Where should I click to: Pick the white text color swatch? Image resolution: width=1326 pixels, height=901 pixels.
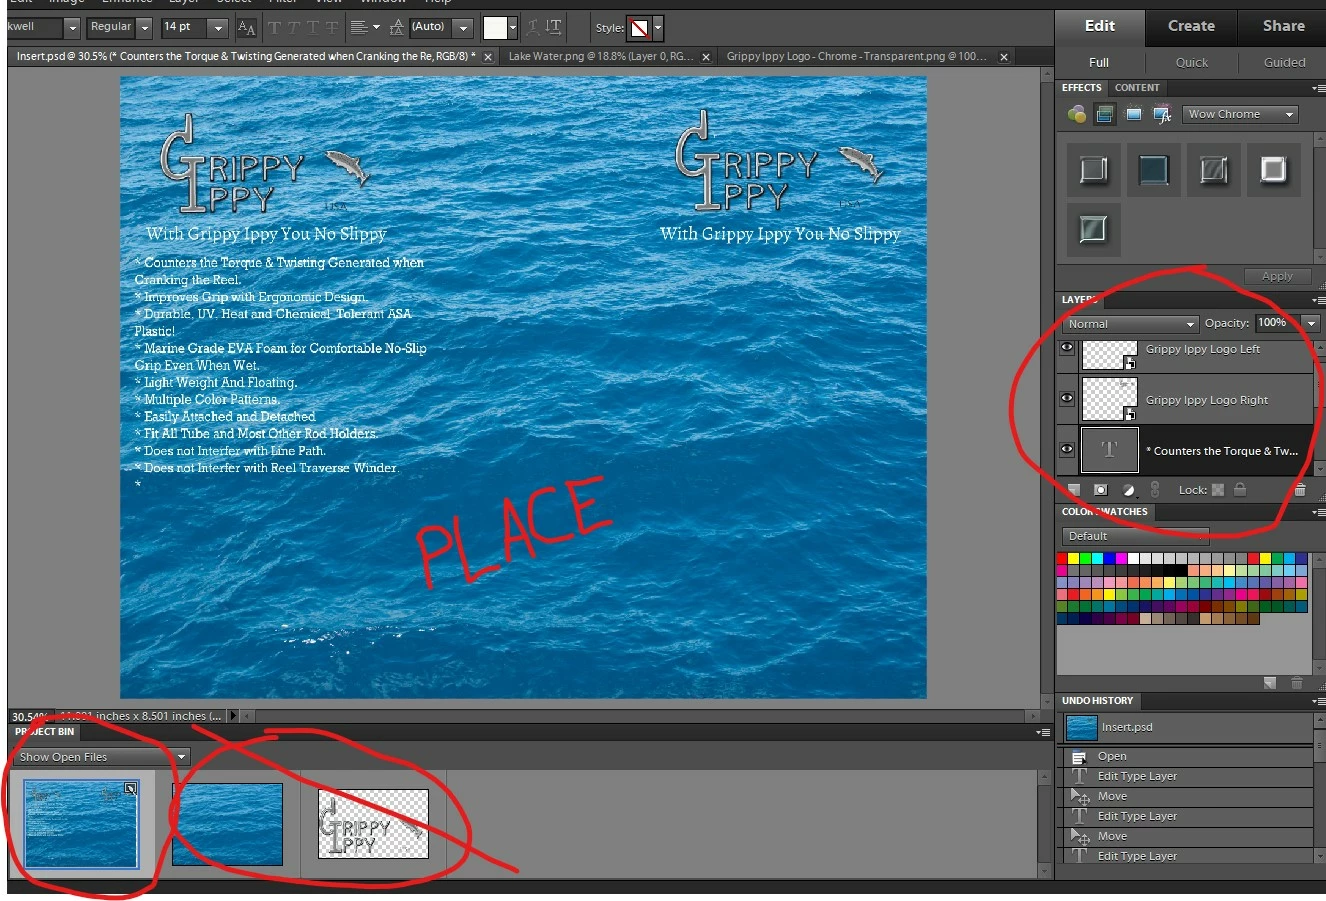(x=495, y=28)
